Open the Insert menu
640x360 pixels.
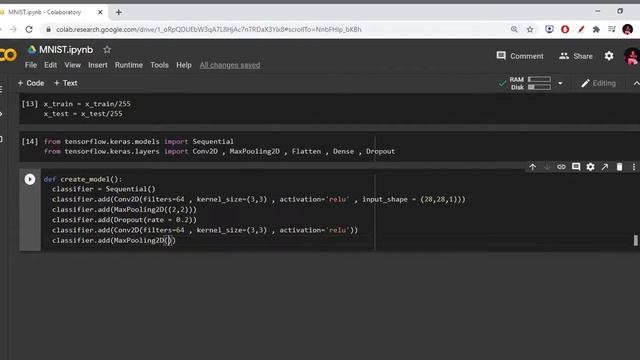(x=98, y=65)
